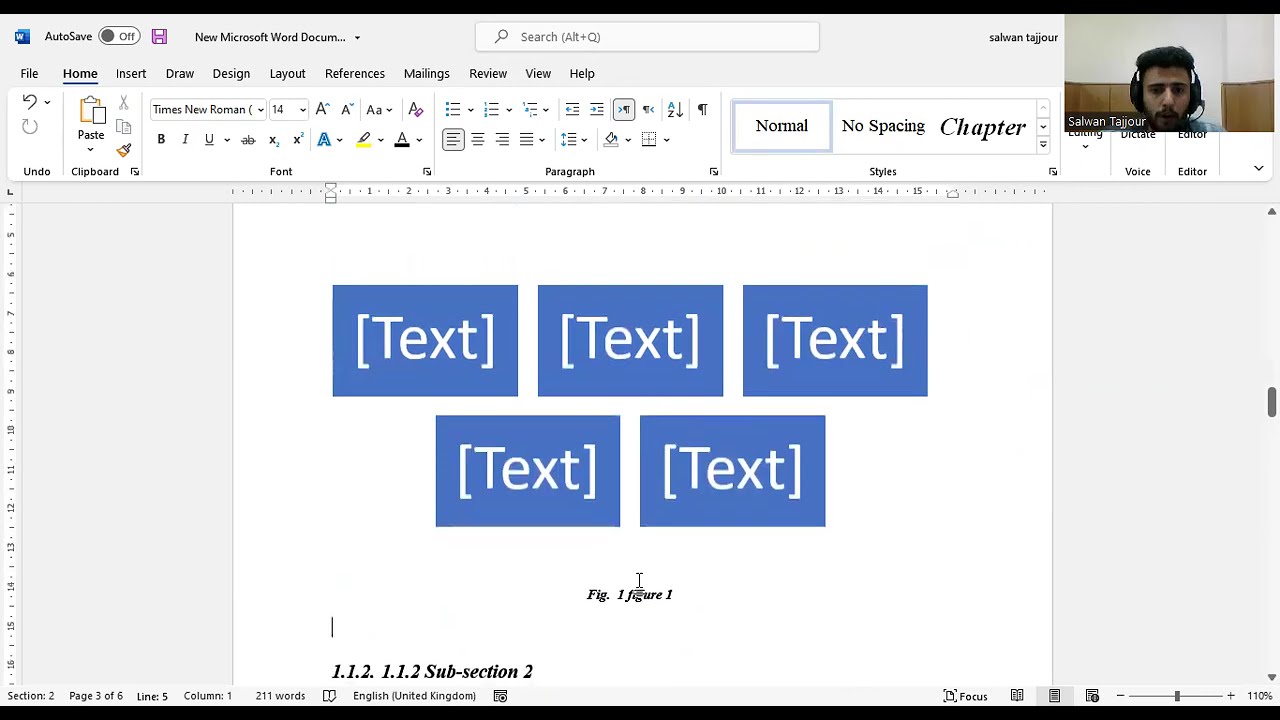Apply the yellow text highlight color
The image size is (1280, 720).
click(x=364, y=140)
